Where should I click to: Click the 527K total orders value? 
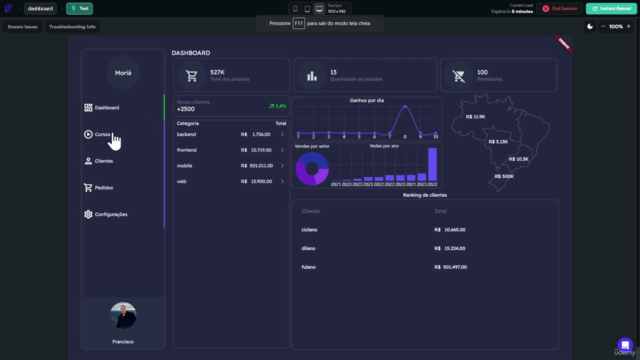click(x=217, y=72)
